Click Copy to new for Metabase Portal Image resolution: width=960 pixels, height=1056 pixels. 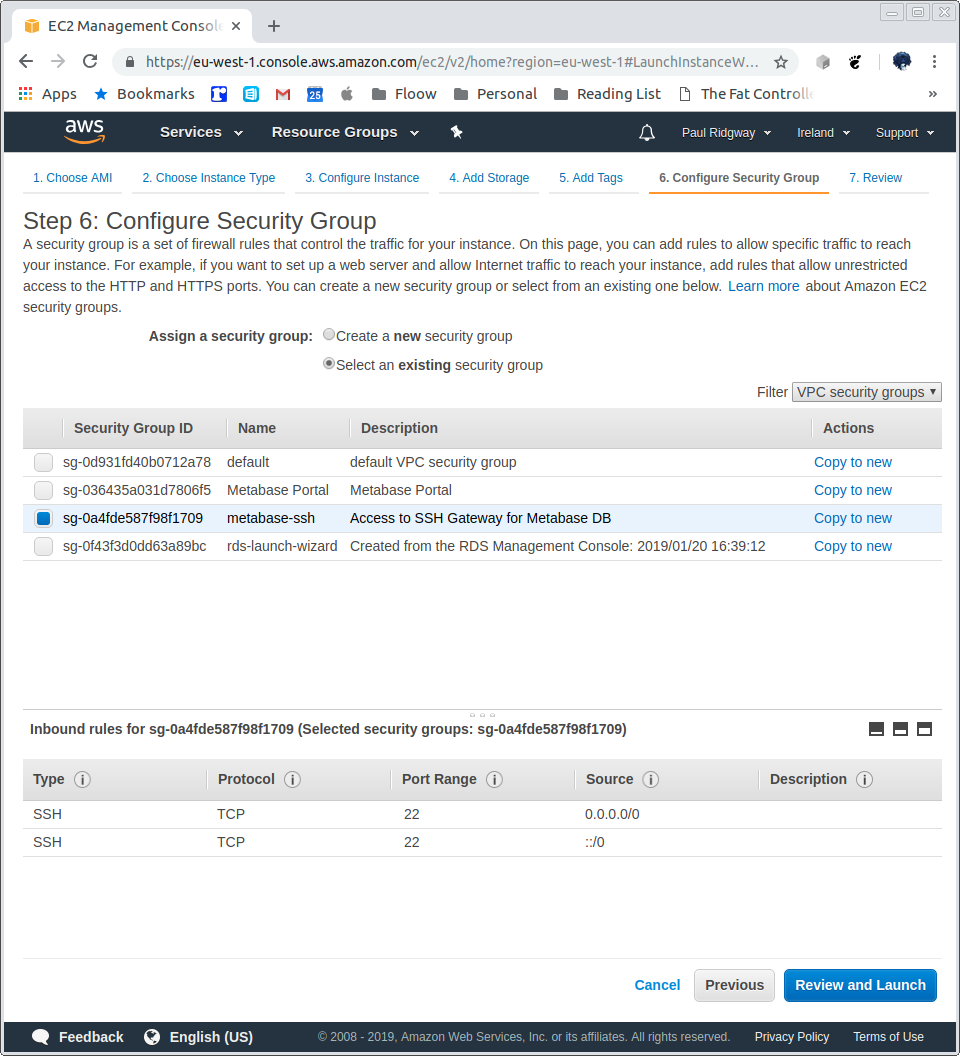pyautogui.click(x=852, y=490)
